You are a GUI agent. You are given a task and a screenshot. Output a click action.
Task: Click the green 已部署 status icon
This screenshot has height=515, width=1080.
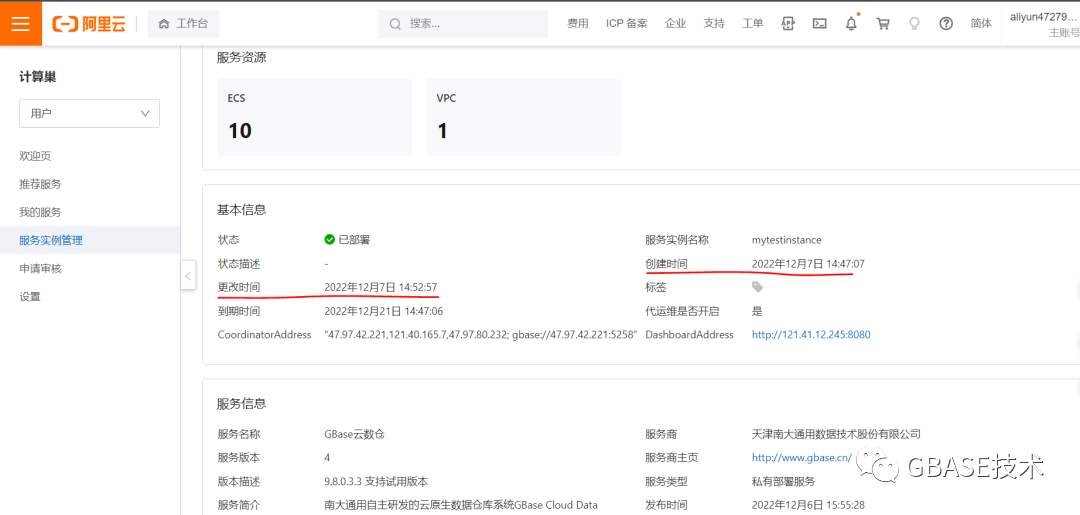(330, 240)
